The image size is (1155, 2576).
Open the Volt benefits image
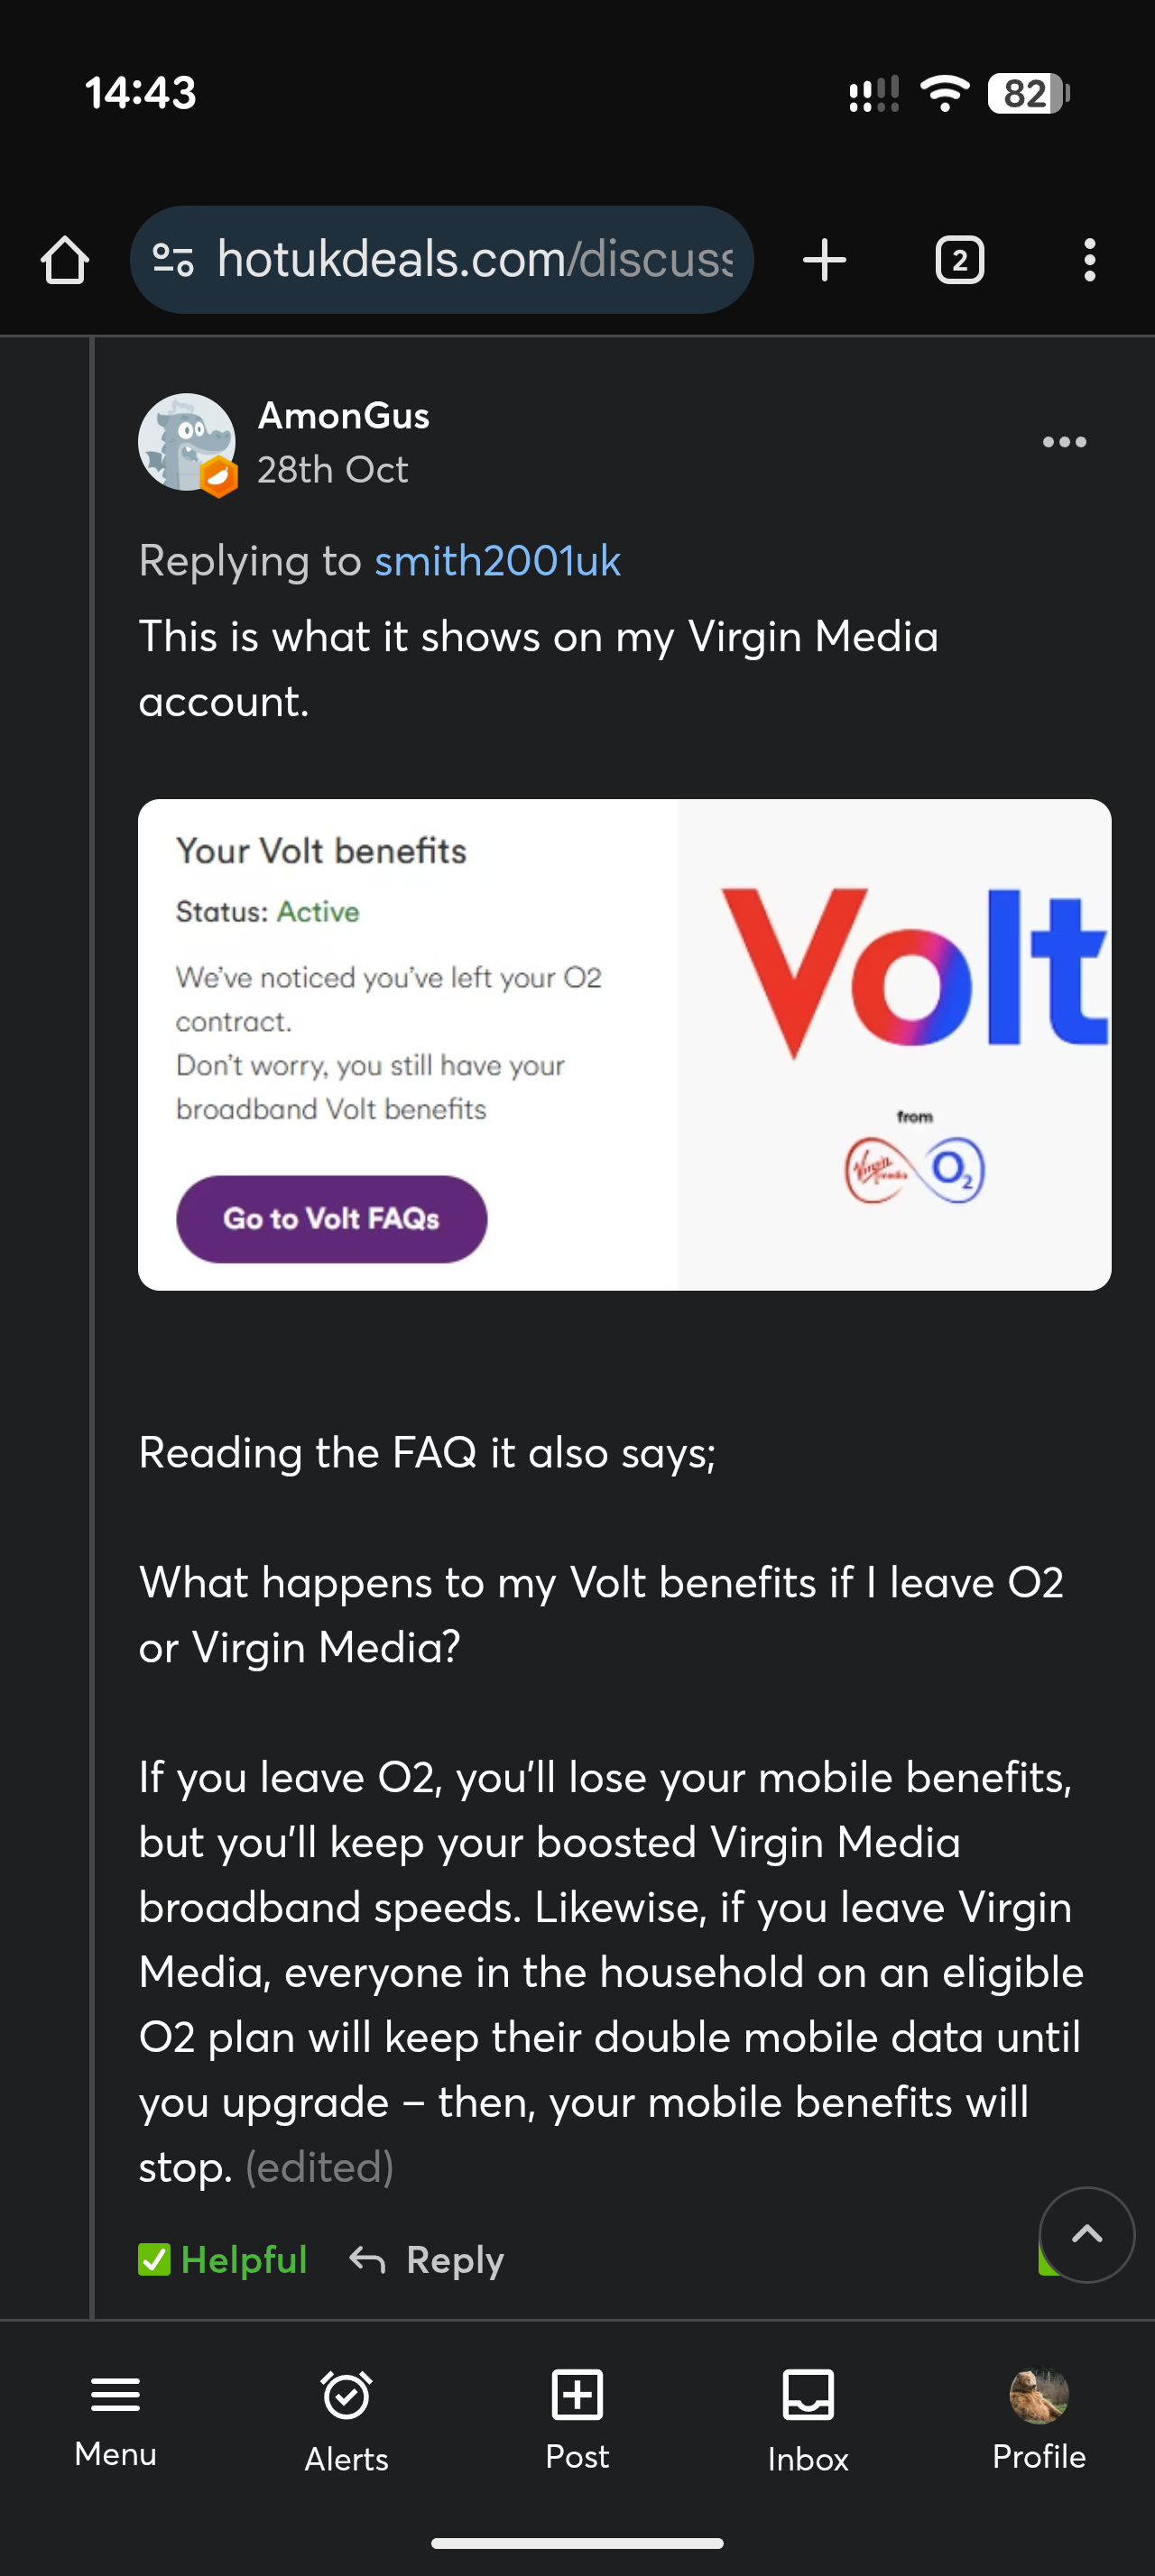point(624,1044)
